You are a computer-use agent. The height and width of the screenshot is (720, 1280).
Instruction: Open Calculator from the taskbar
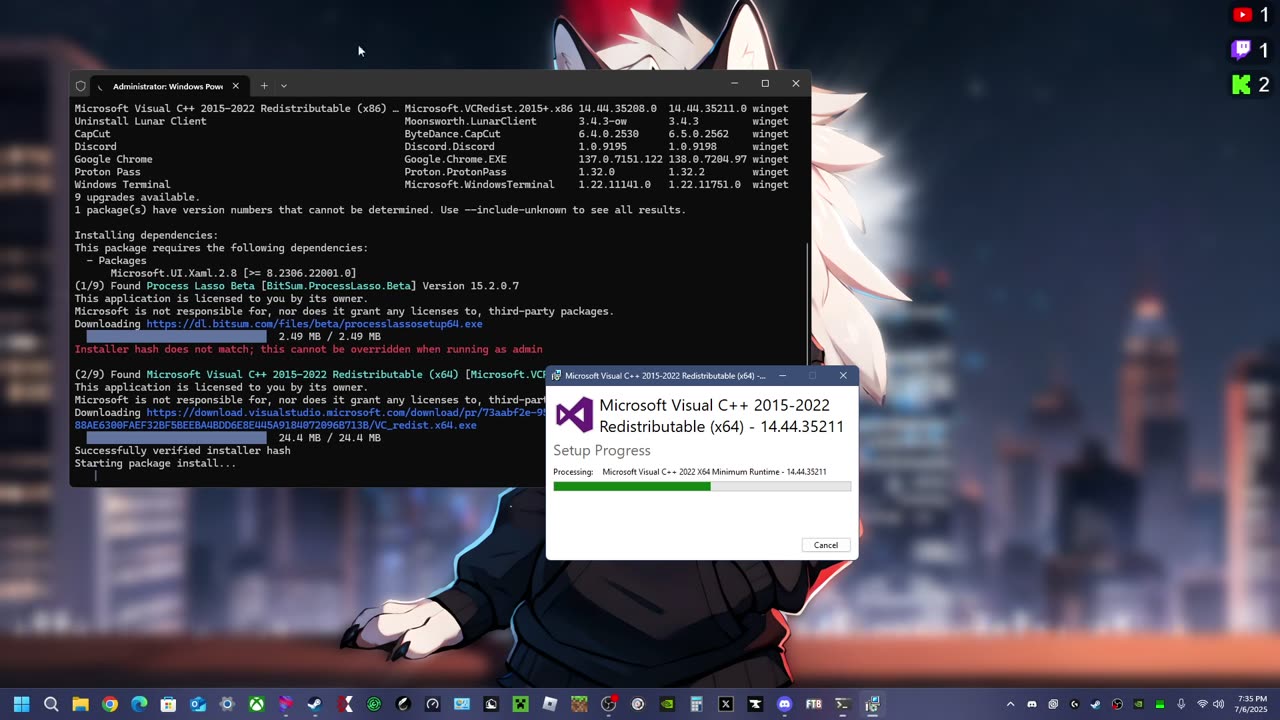[696, 704]
